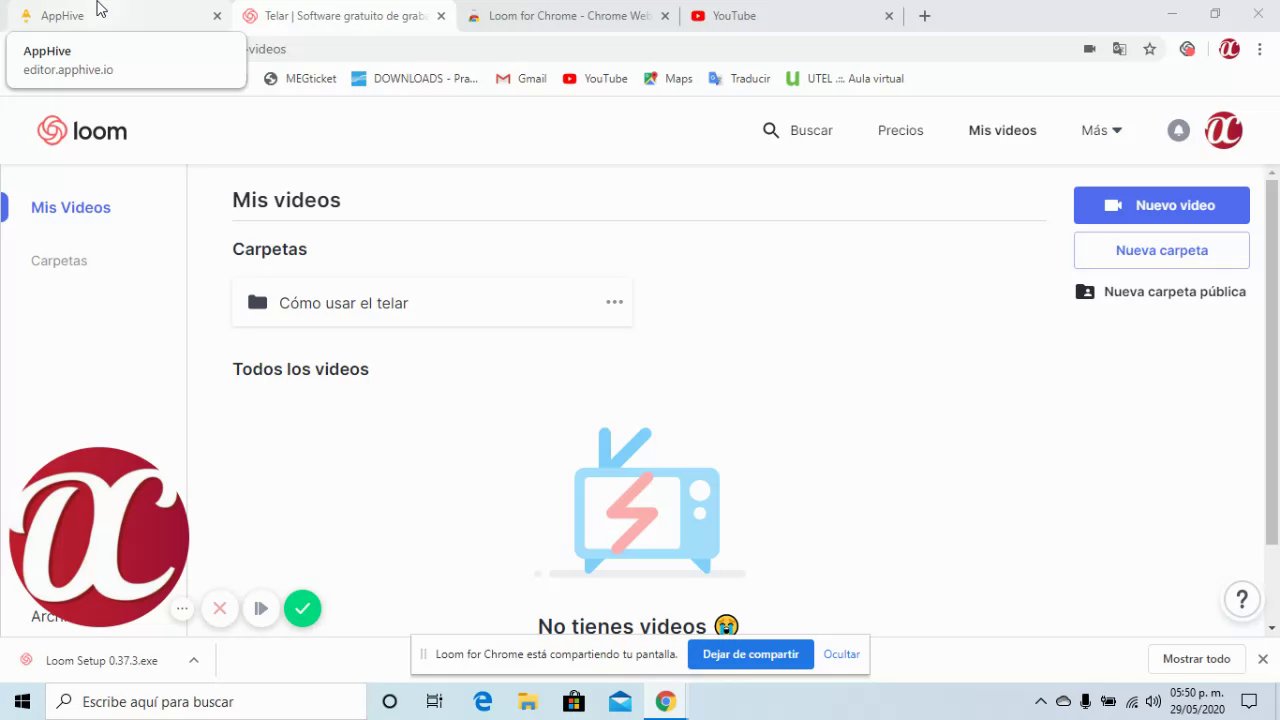The height and width of the screenshot is (720, 1280).
Task: Pause the Loom recording
Action: coord(261,608)
